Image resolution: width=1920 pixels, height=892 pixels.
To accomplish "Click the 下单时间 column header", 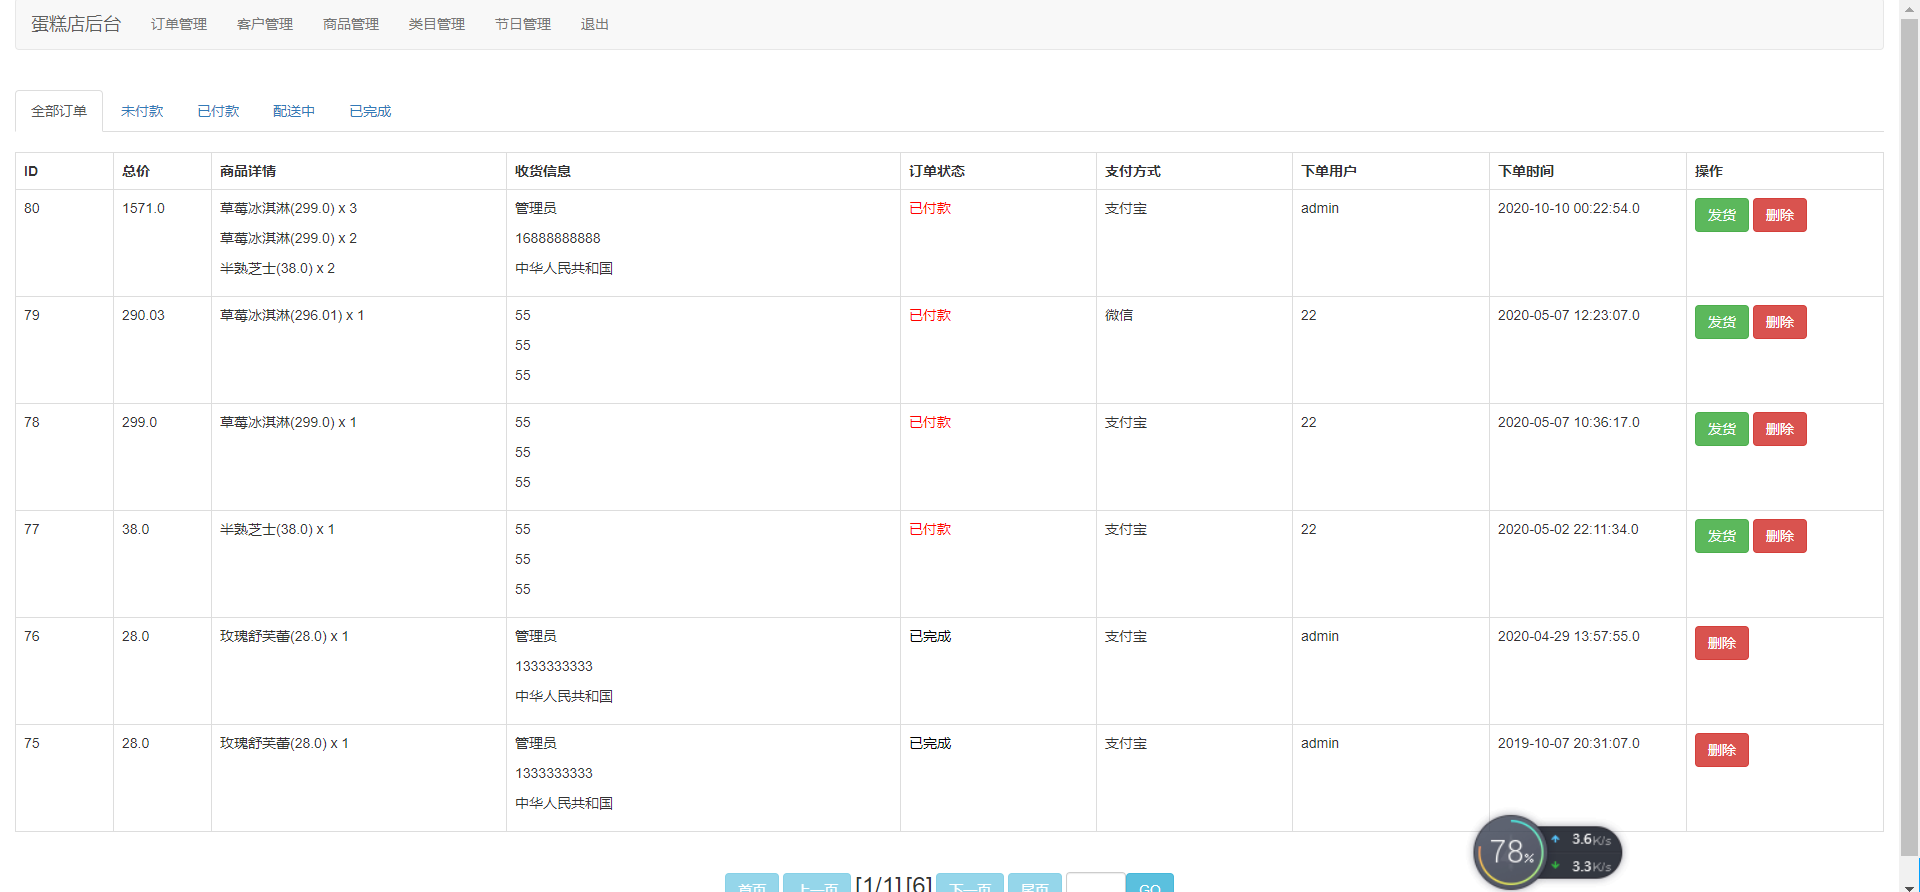I will point(1526,171).
